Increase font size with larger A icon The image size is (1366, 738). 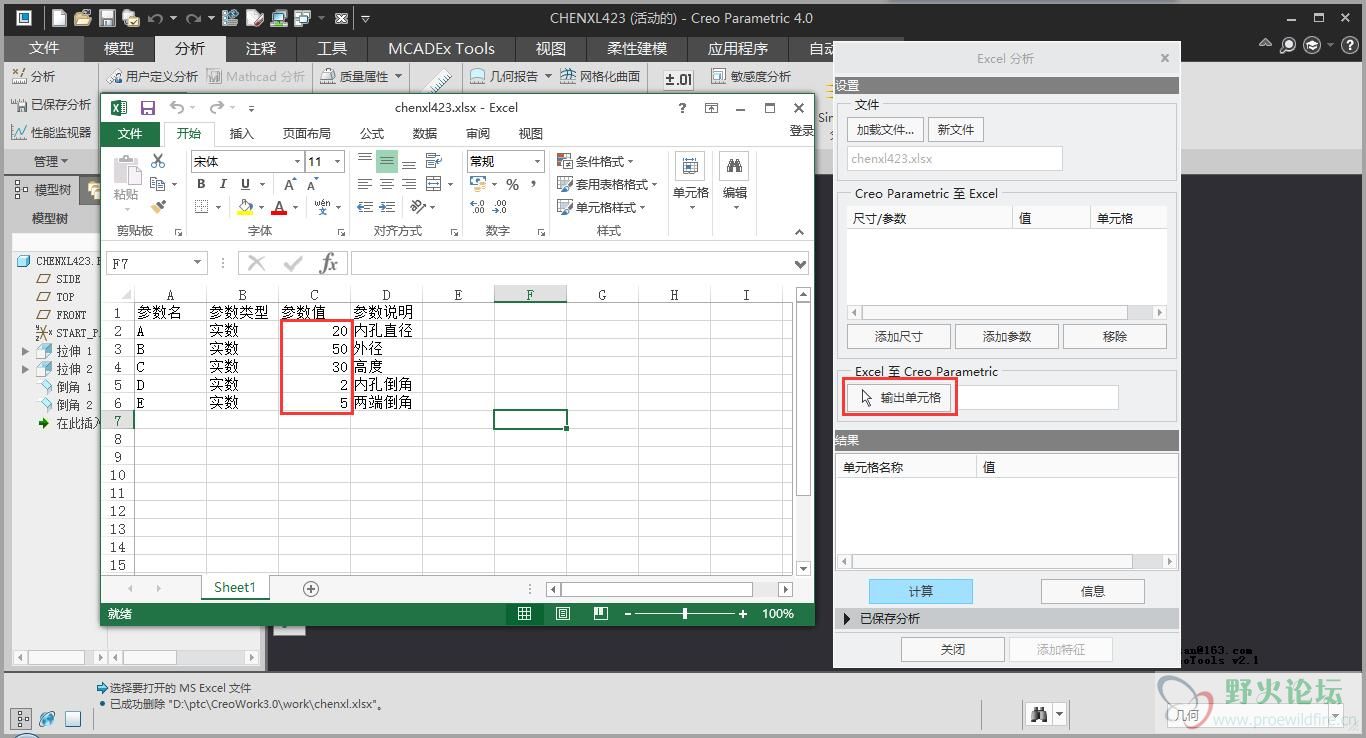(x=289, y=184)
